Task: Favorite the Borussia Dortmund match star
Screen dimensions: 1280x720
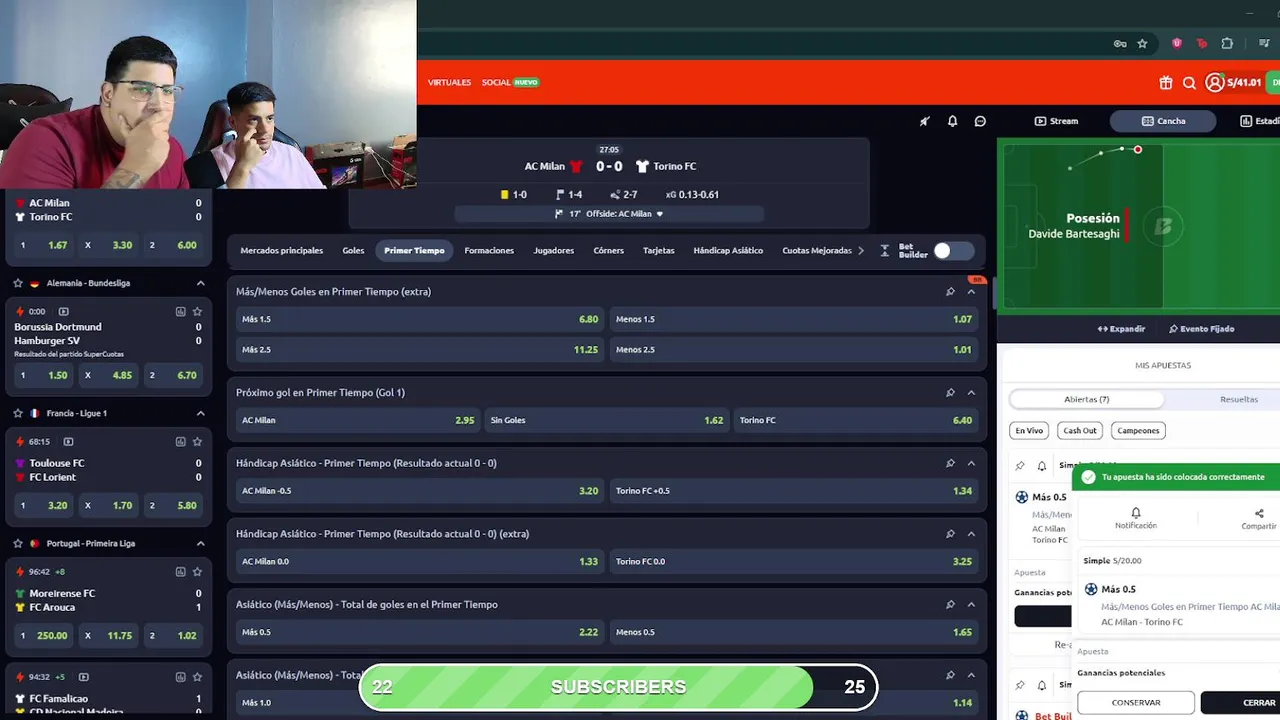Action: point(197,311)
